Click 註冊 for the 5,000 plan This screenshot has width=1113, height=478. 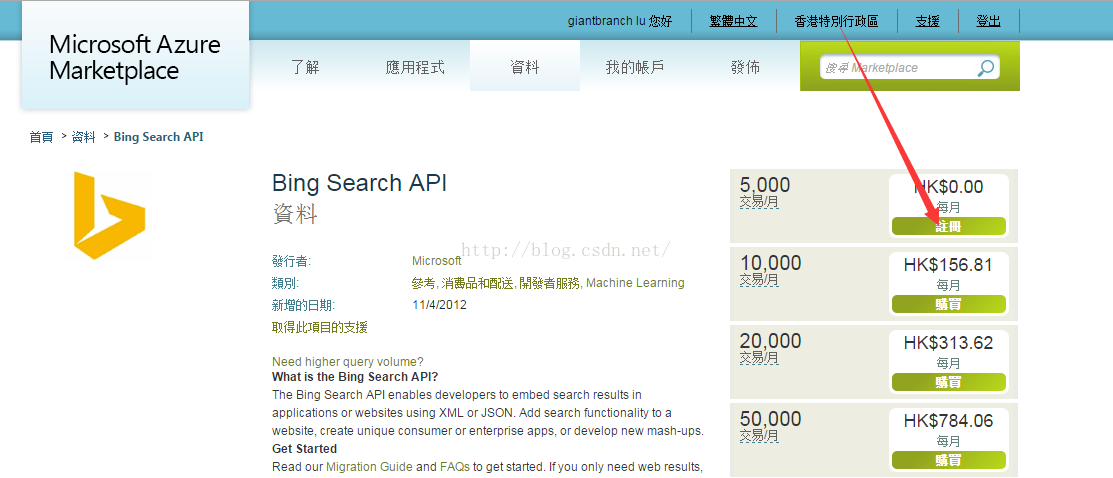tap(948, 227)
